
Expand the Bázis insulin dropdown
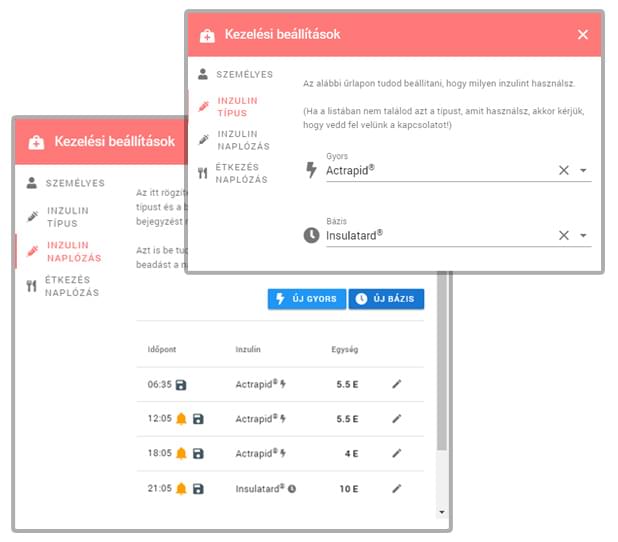pos(583,236)
